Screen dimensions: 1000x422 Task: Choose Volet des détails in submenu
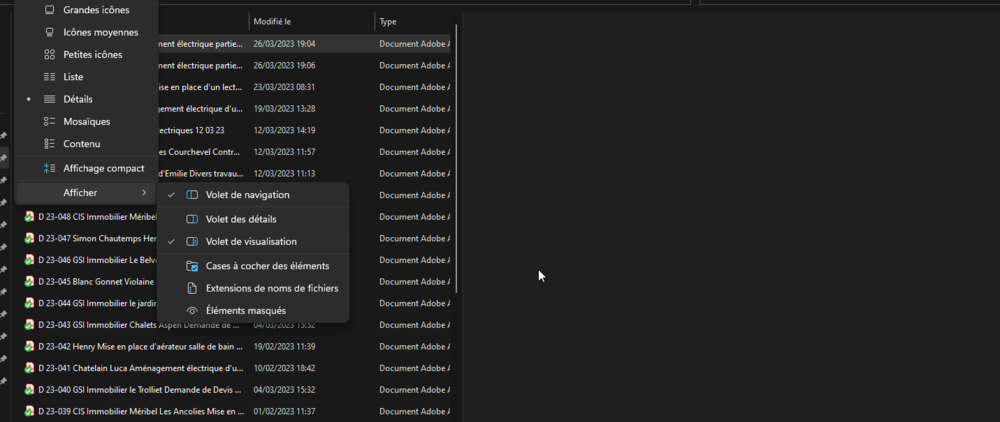point(240,219)
